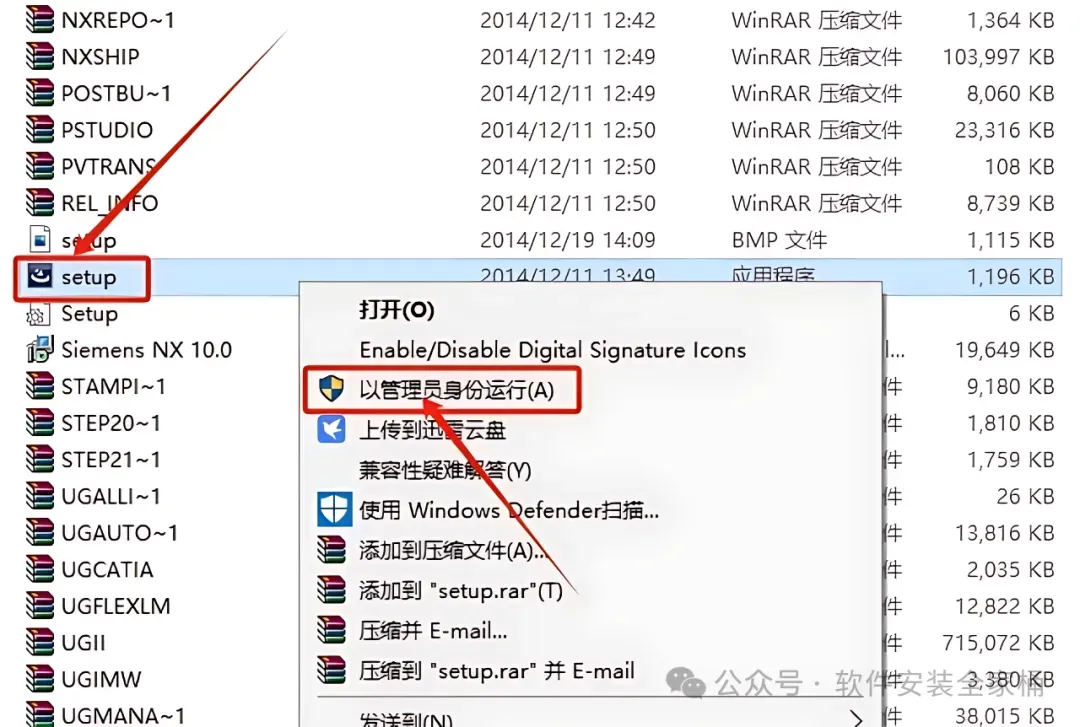Select the STAMPI~1 file name
Viewport: 1080px width, 727px height.
click(x=114, y=387)
